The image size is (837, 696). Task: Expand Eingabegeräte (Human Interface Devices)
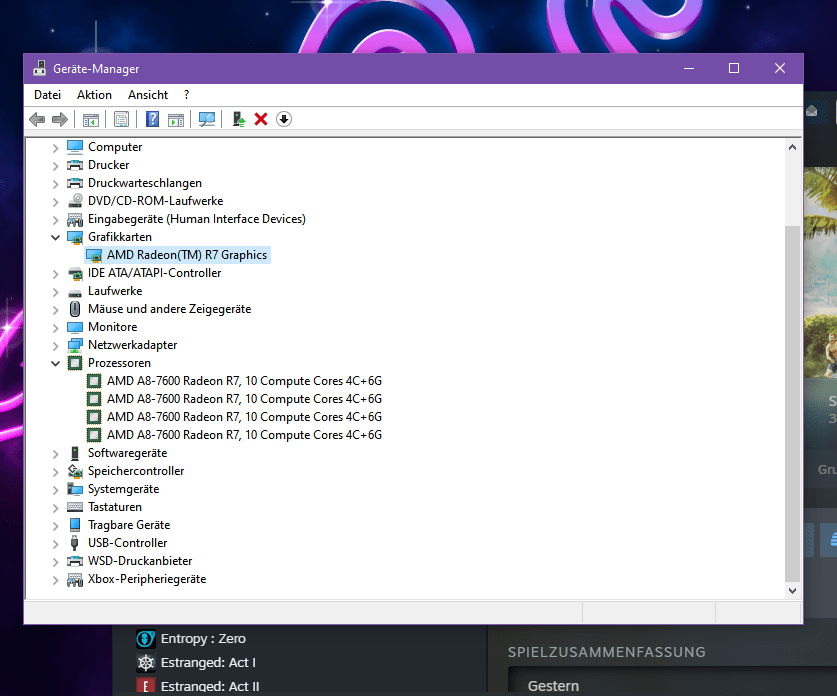click(x=56, y=219)
